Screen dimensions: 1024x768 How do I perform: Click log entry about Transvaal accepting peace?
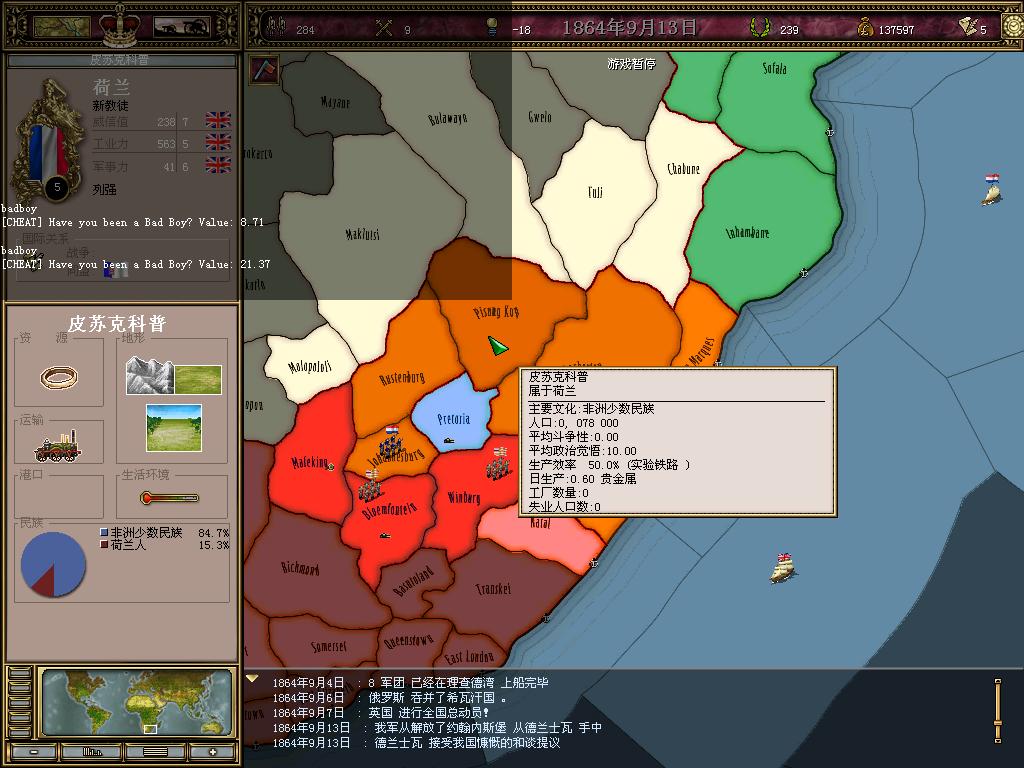pos(416,743)
